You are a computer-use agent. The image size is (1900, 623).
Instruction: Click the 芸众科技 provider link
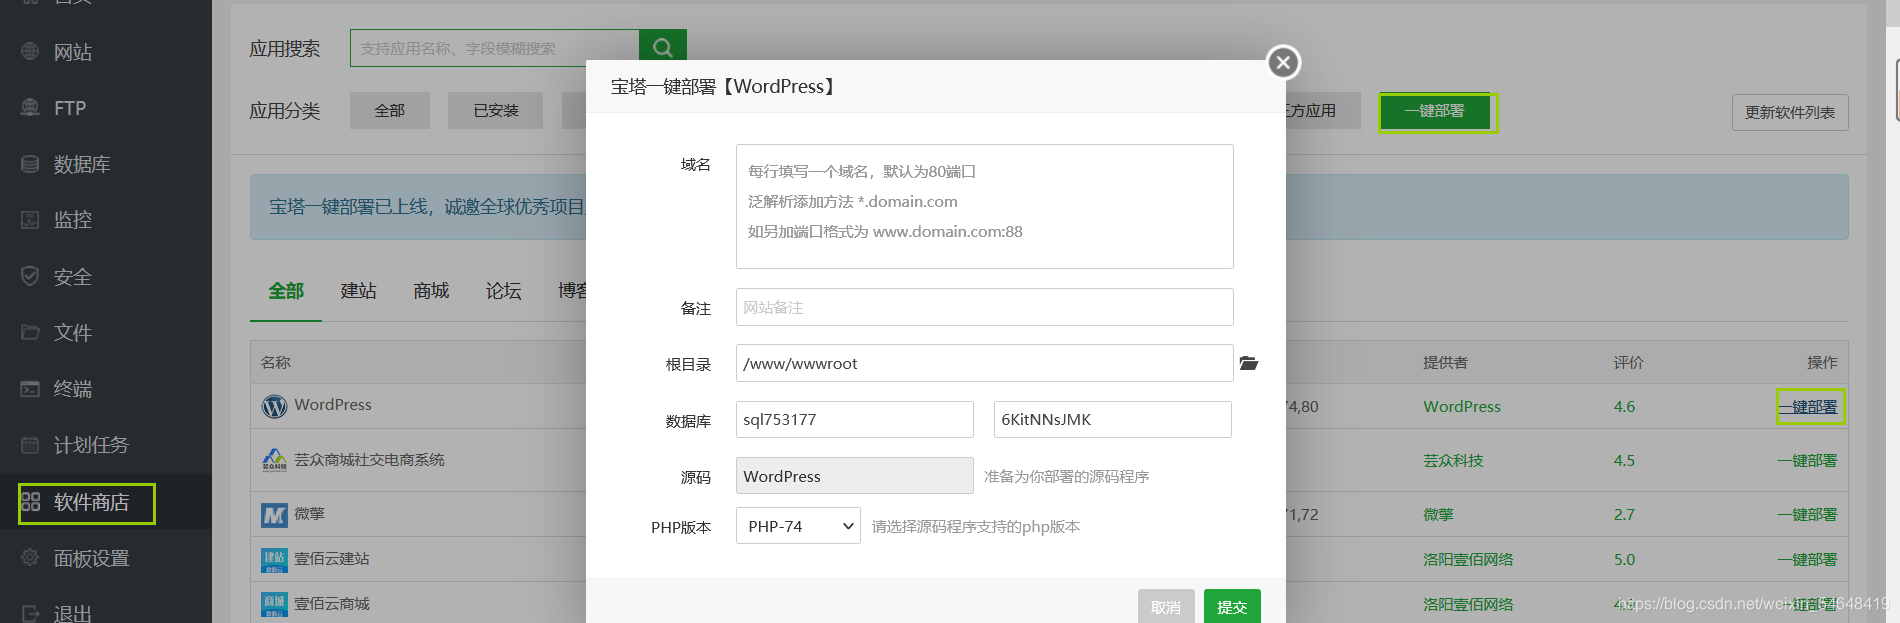(1453, 461)
